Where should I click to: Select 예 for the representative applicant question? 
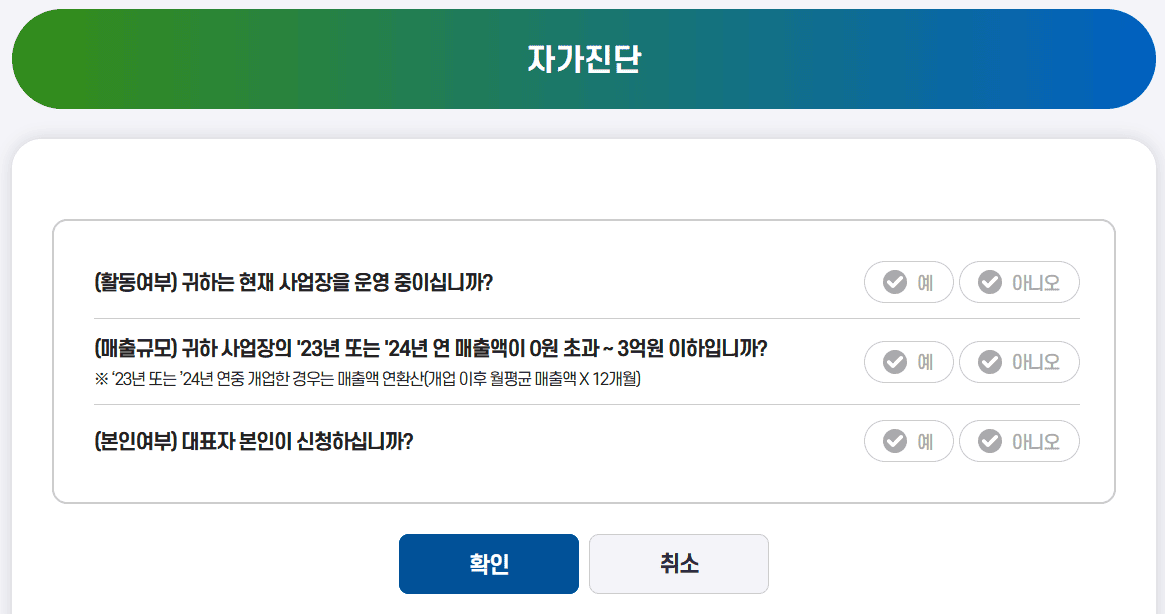pos(908,440)
